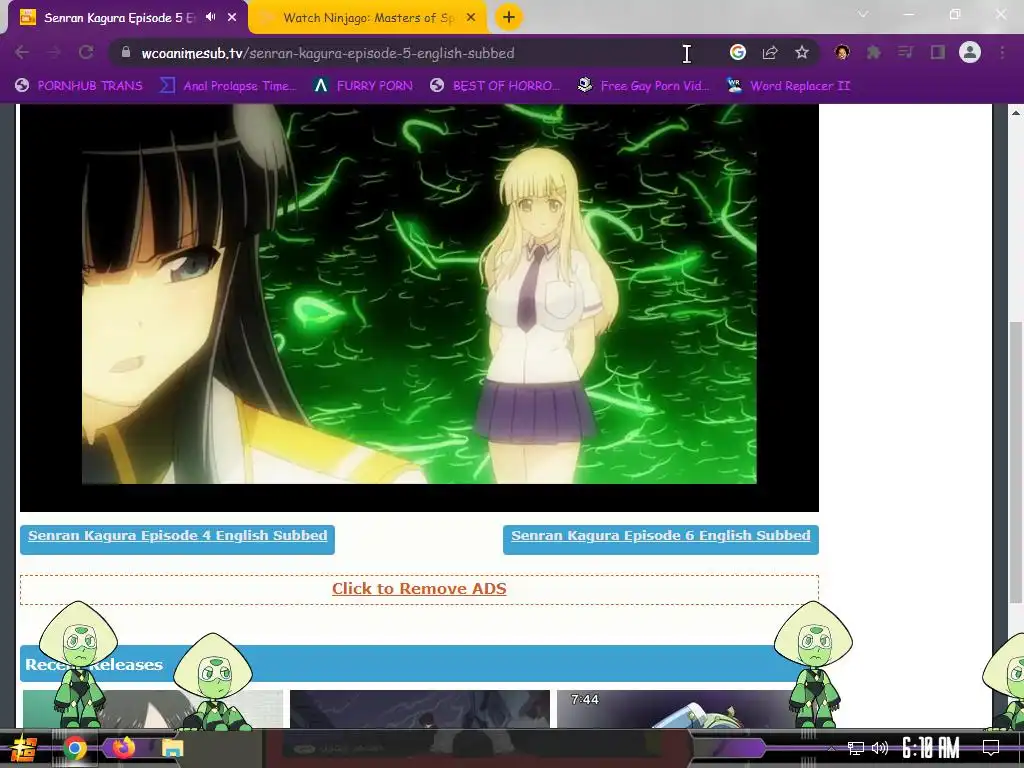Open PORNHUB TRANS bookmark

pos(79,86)
